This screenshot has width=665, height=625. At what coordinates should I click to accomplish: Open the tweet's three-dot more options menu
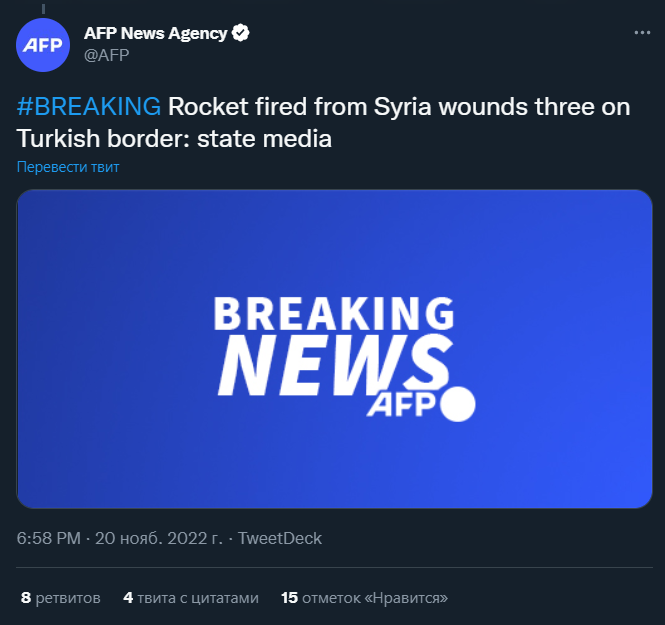(x=642, y=33)
